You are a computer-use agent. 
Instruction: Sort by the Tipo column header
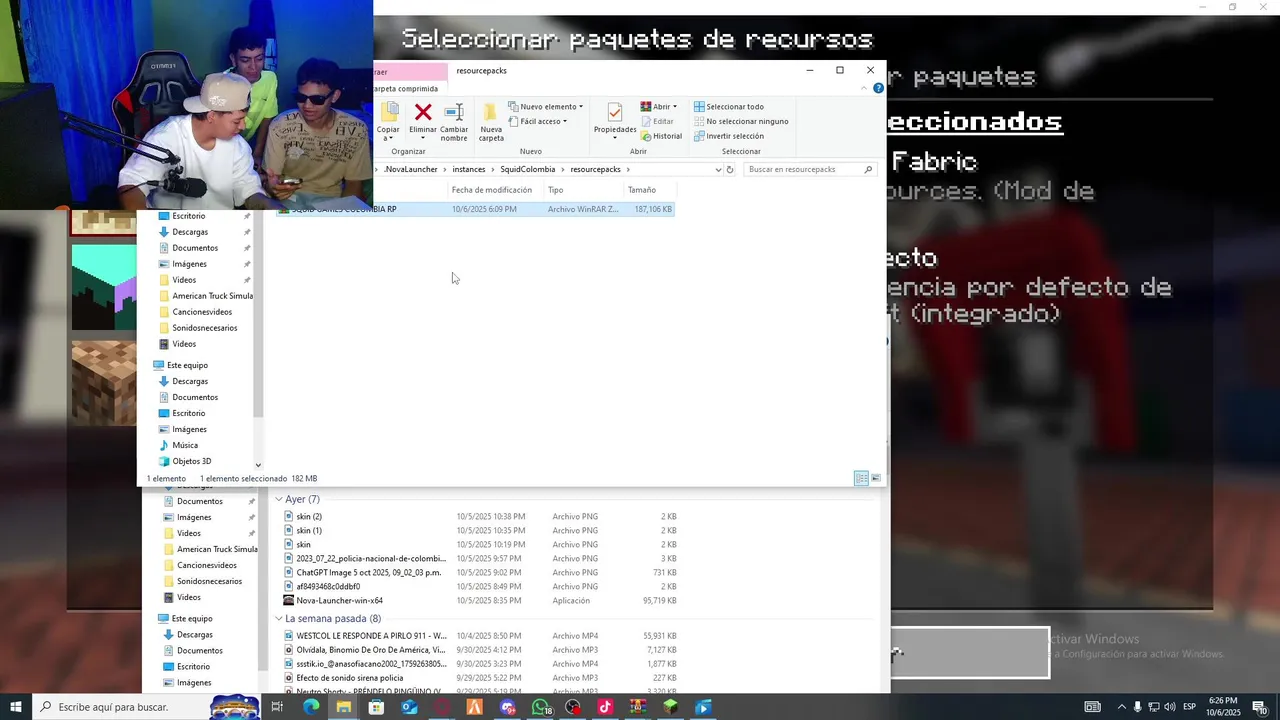(584, 190)
